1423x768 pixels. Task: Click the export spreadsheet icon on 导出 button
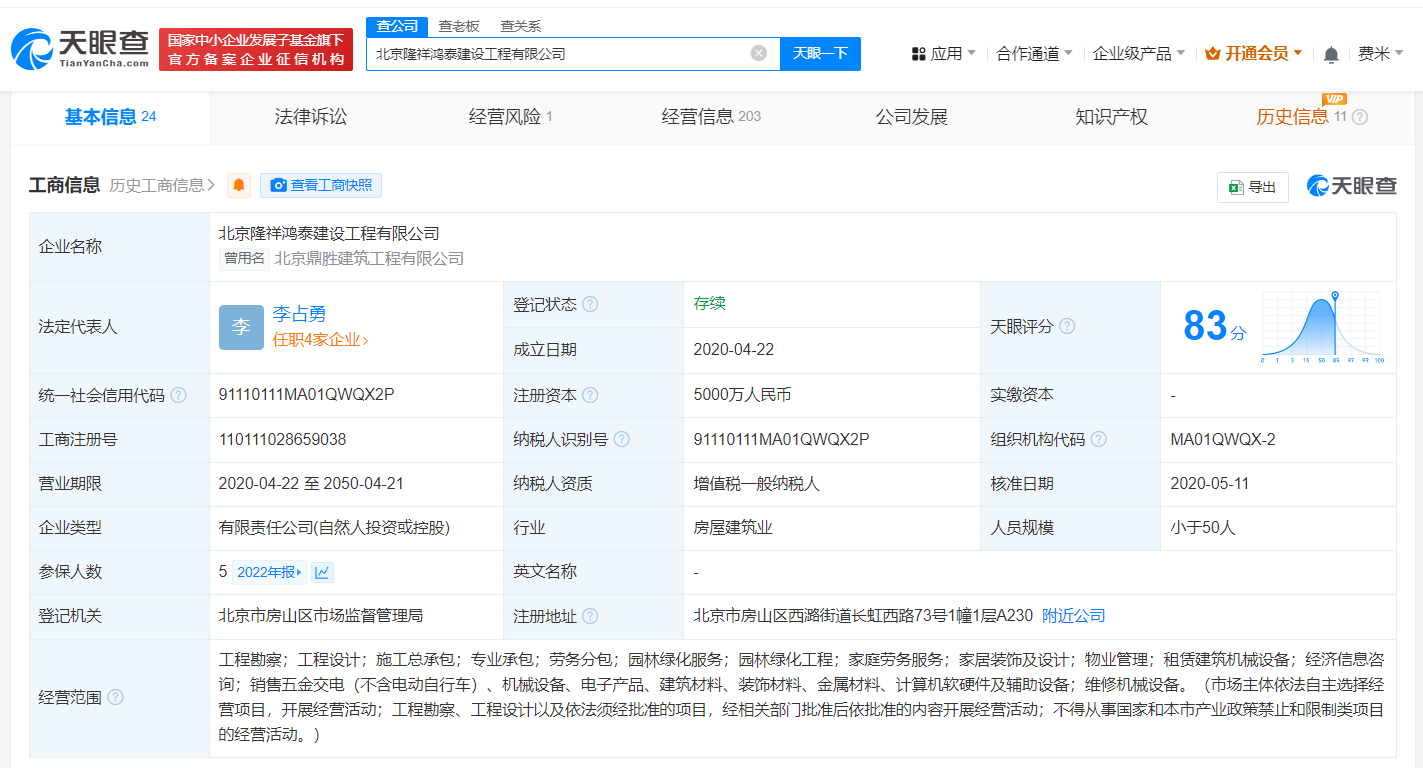[x=1237, y=187]
